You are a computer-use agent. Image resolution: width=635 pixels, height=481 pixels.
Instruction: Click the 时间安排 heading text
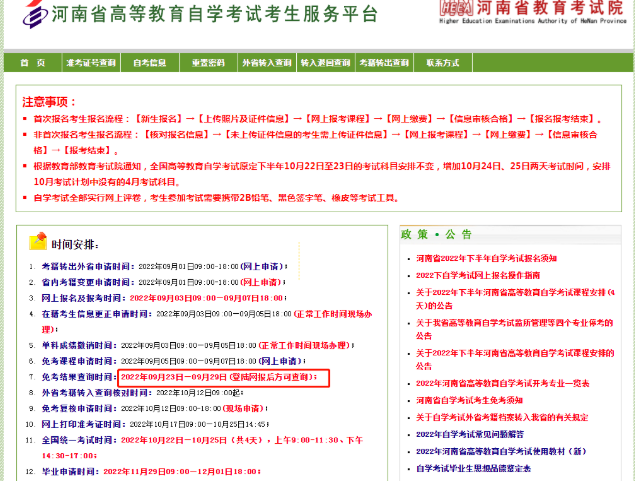[75, 245]
